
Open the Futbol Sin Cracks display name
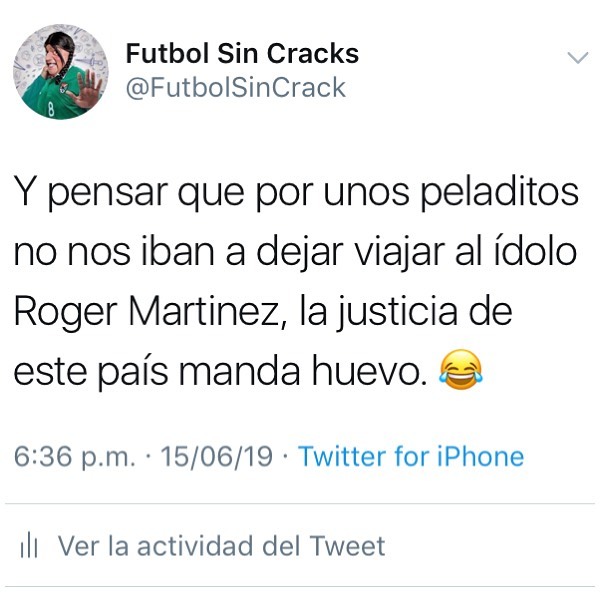point(242,53)
